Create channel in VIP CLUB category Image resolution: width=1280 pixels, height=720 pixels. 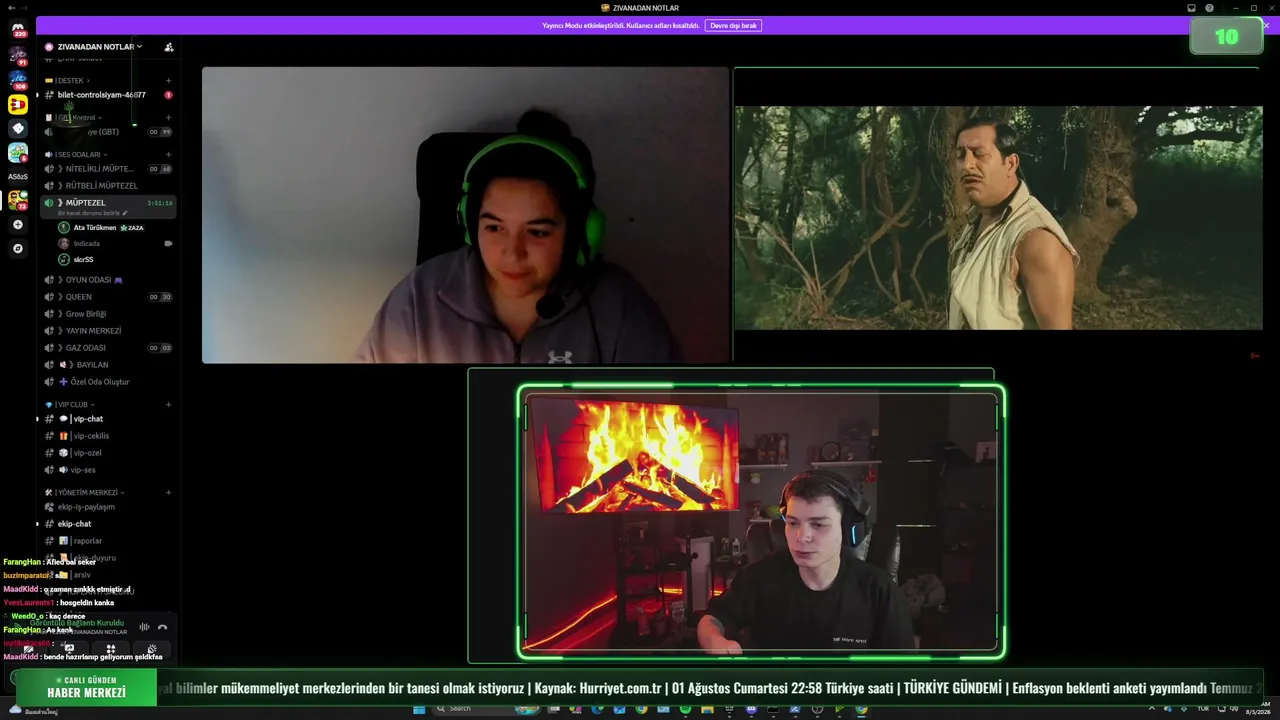pos(168,405)
